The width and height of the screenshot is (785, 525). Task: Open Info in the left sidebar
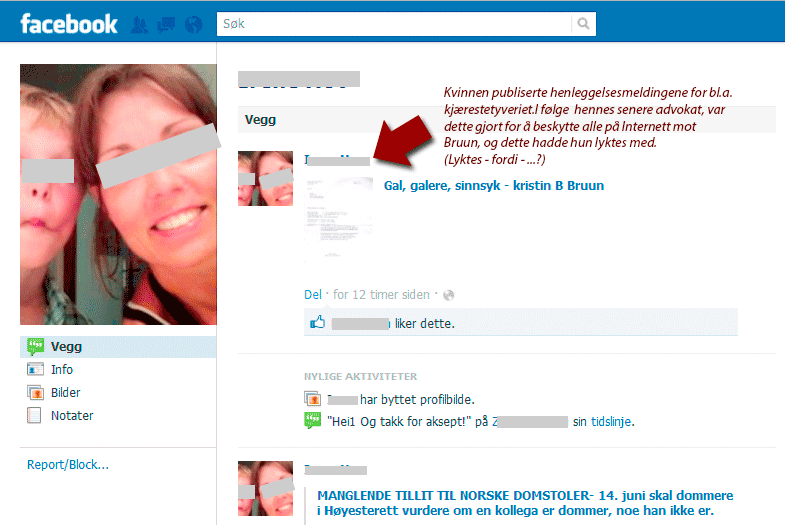pyautogui.click(x=62, y=369)
